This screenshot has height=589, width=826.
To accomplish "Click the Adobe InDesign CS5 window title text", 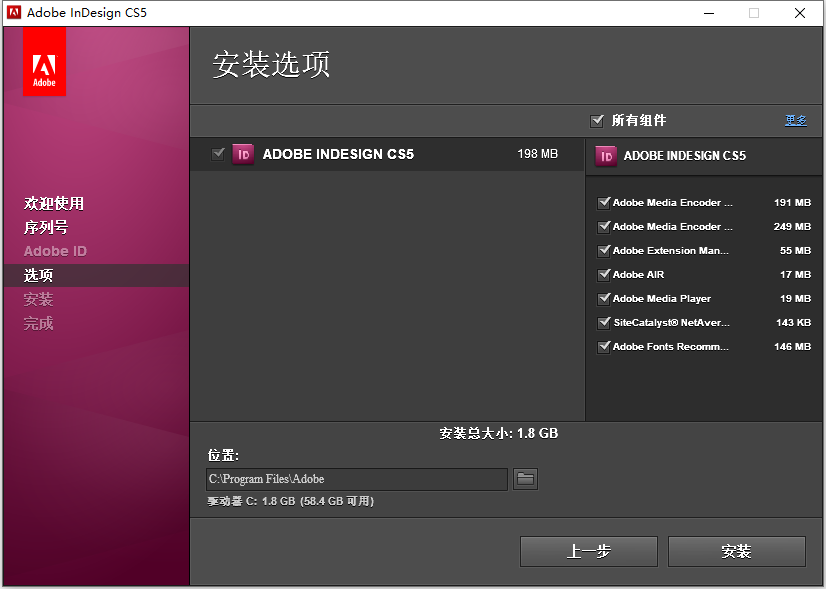I will pos(87,13).
